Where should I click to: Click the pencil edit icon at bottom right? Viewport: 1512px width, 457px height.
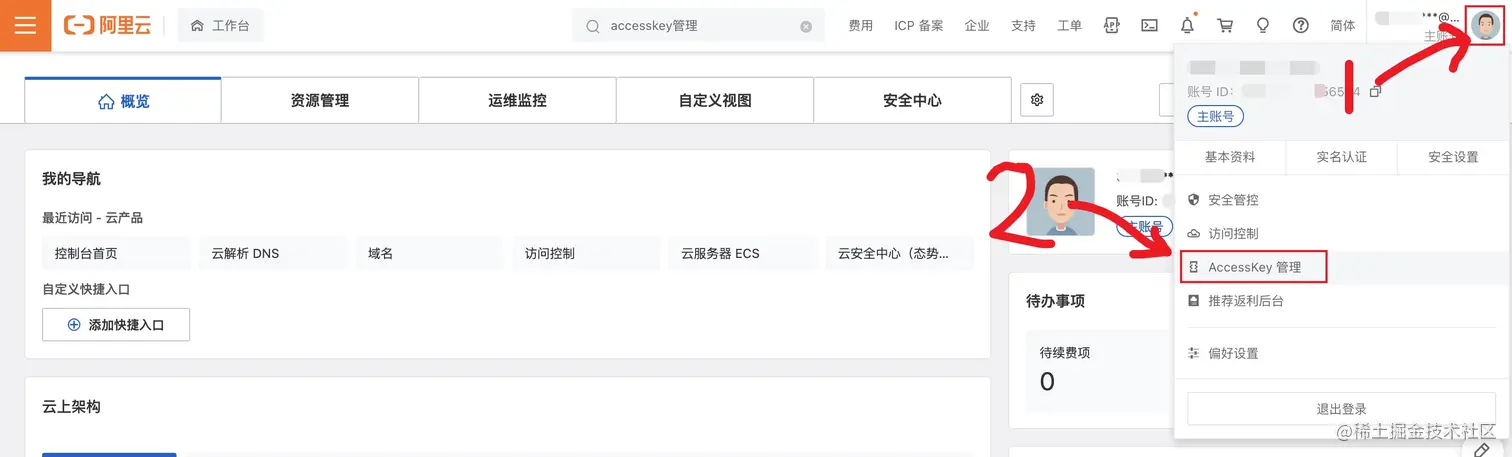(1483, 452)
